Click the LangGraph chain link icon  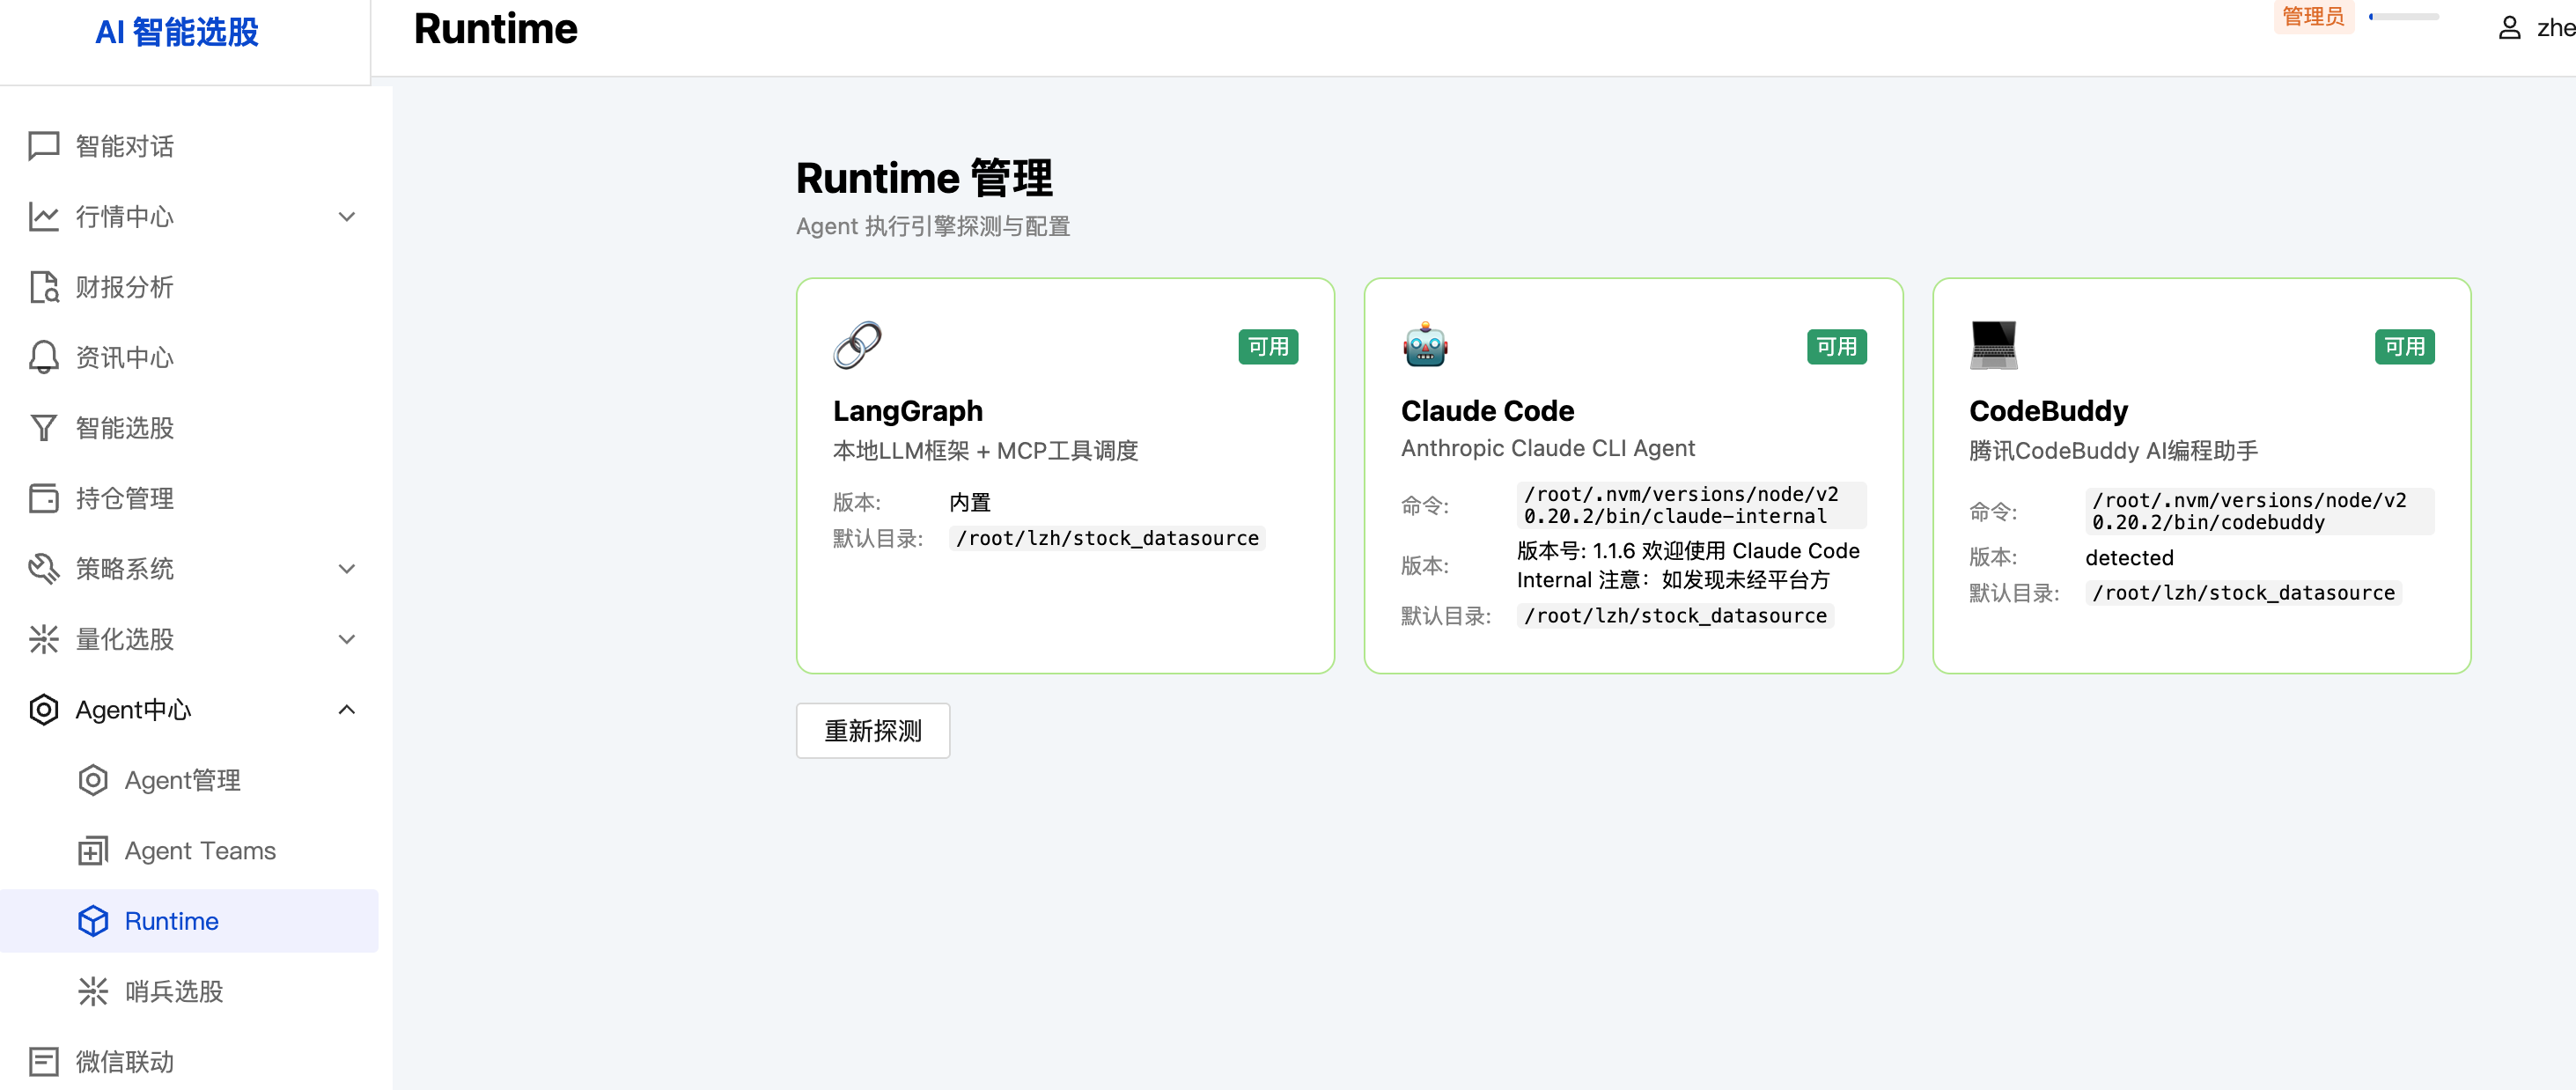(x=857, y=345)
